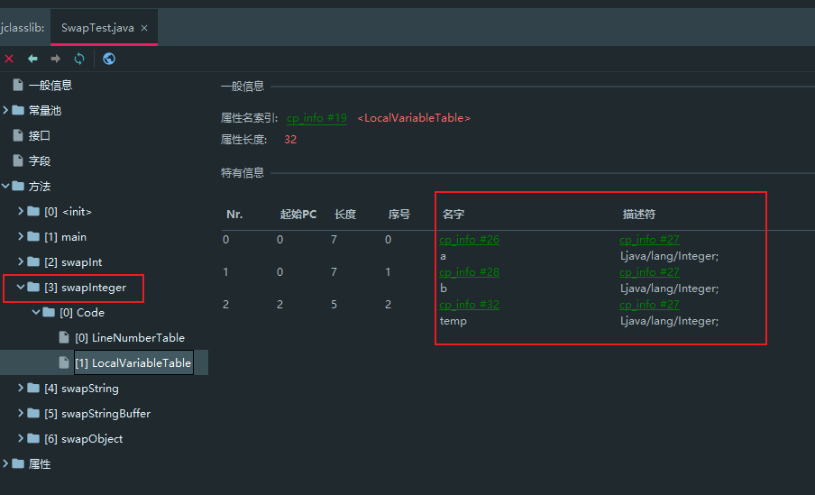The height and width of the screenshot is (495, 815).
Task: Expand the [4] swapString method node
Action: 22,388
